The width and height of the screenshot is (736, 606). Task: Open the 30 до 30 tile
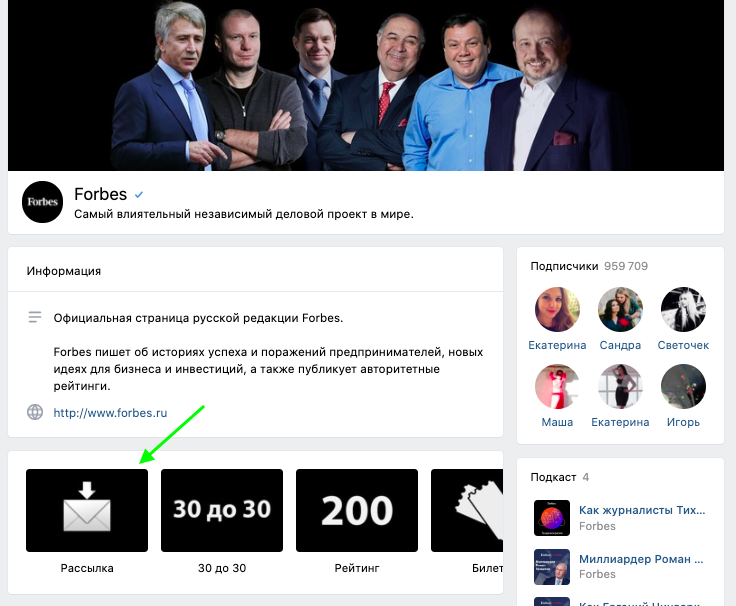click(x=222, y=510)
